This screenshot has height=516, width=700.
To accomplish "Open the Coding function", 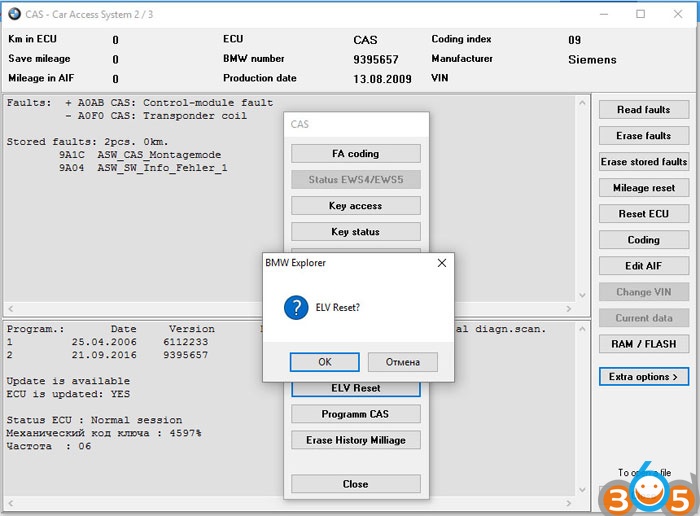I will 643,240.
